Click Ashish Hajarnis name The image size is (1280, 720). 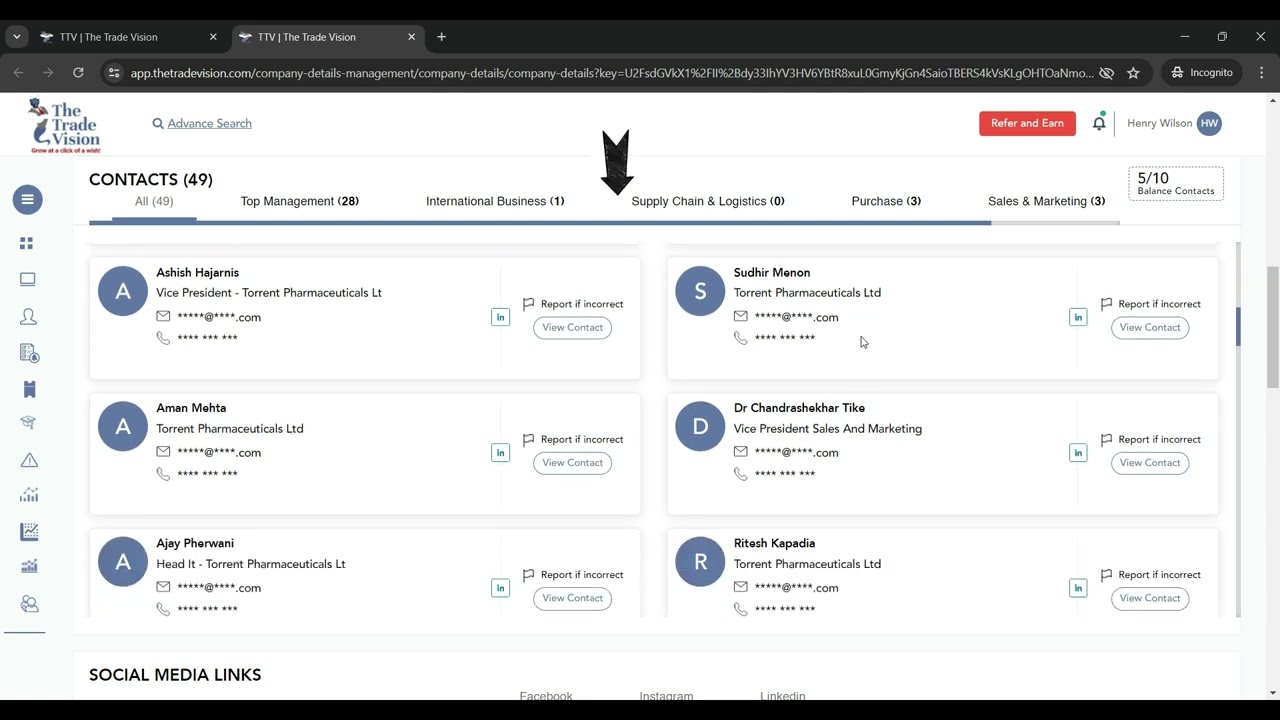tap(197, 272)
